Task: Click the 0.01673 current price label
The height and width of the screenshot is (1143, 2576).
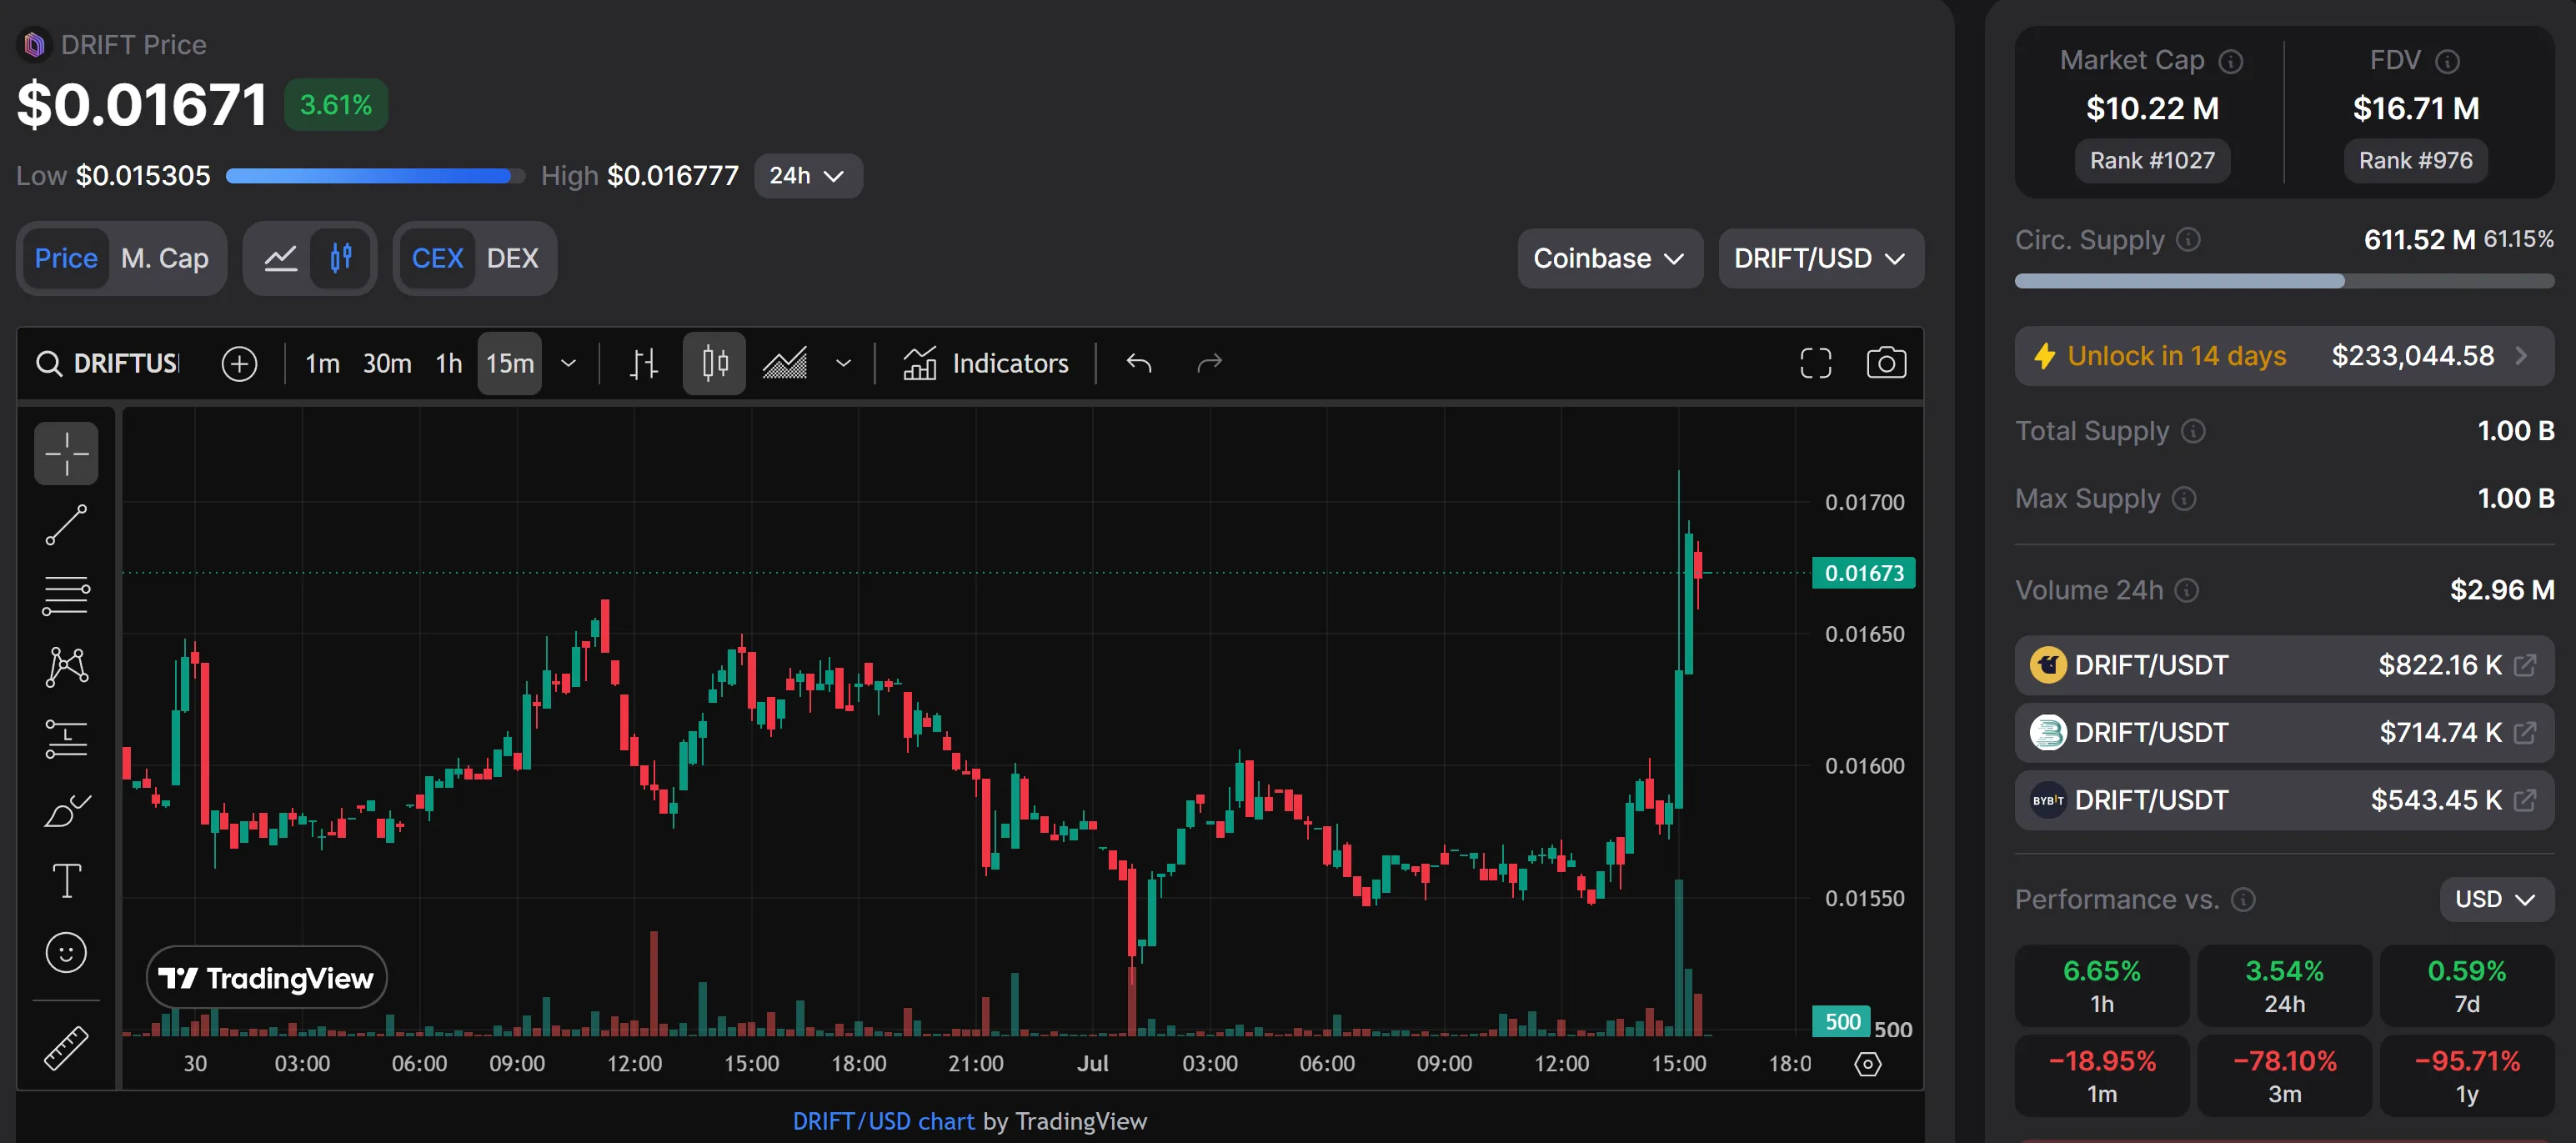Action: click(x=1863, y=573)
